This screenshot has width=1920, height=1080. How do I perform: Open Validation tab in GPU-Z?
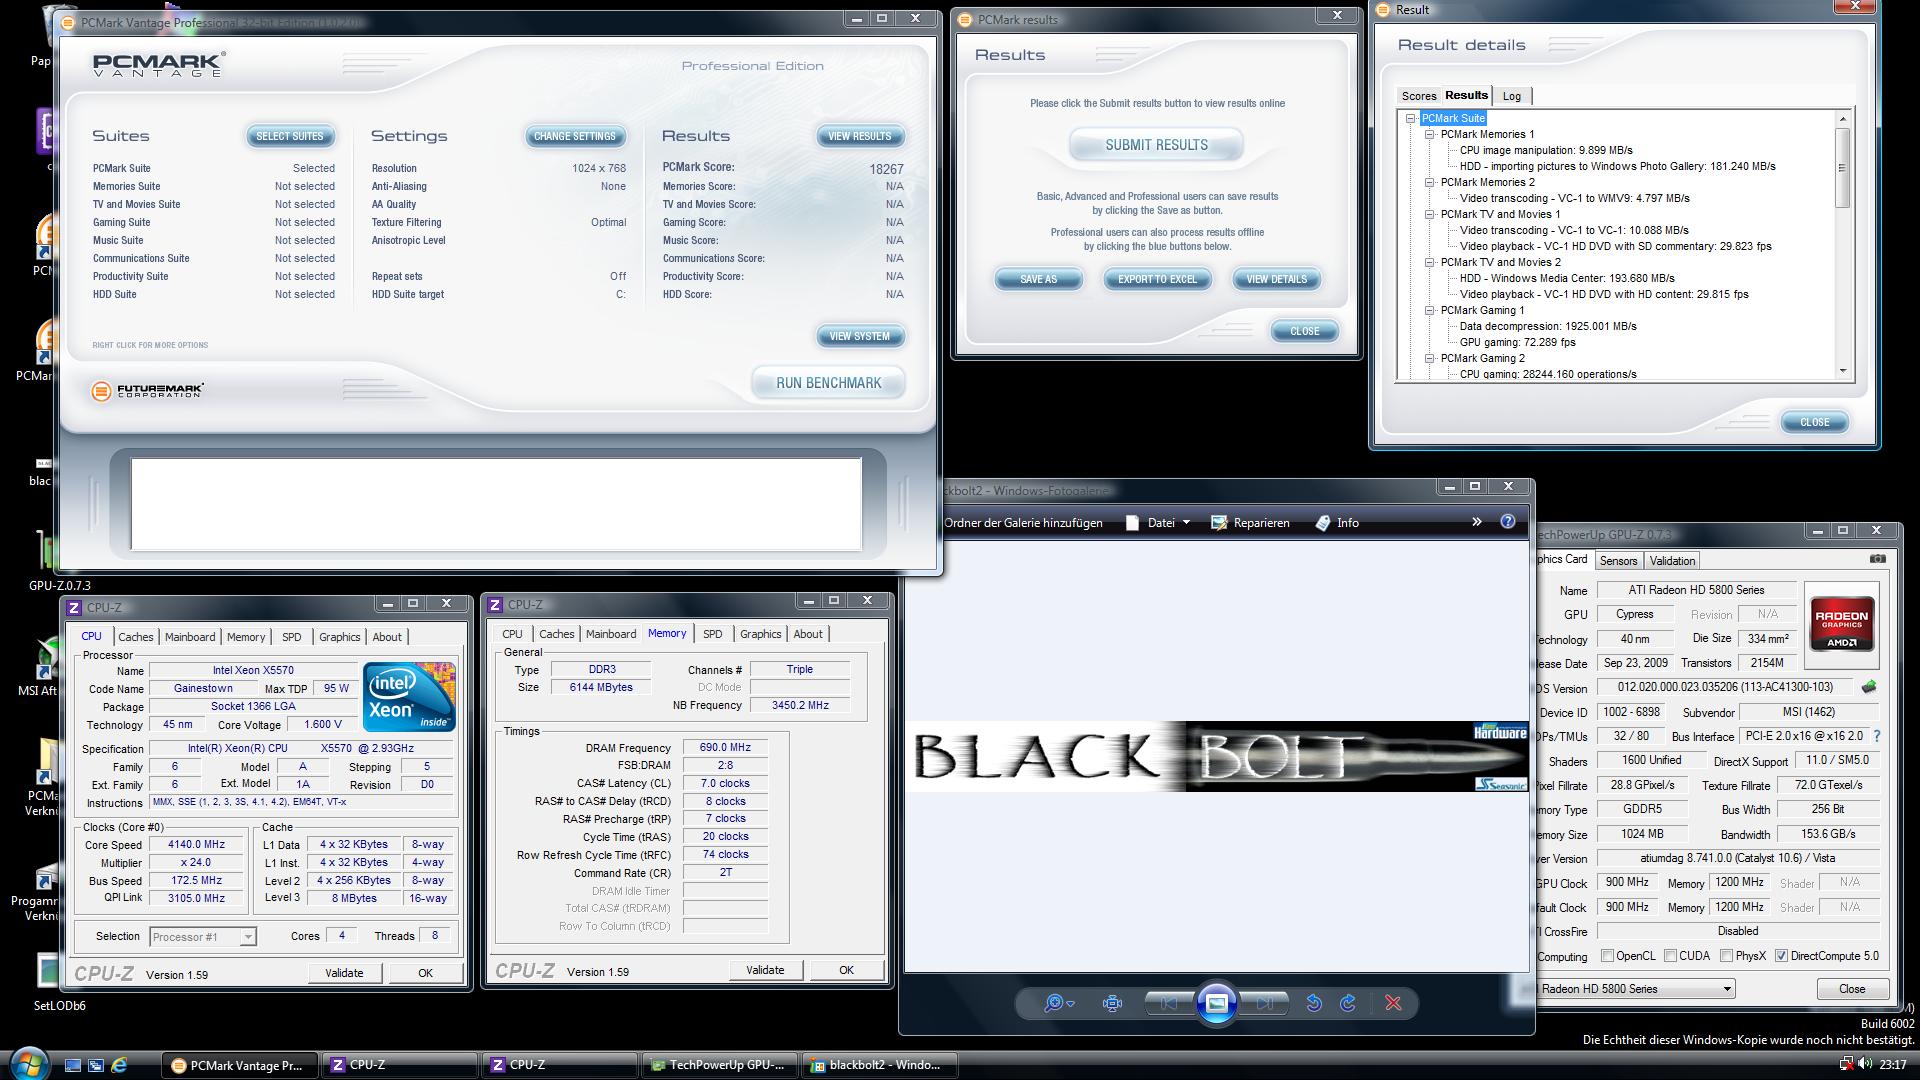(x=1671, y=561)
